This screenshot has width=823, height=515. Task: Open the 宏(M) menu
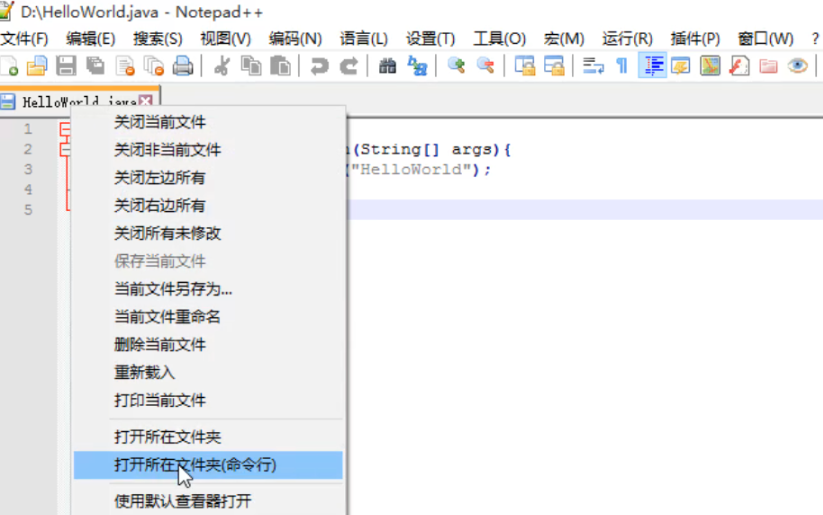click(x=564, y=39)
